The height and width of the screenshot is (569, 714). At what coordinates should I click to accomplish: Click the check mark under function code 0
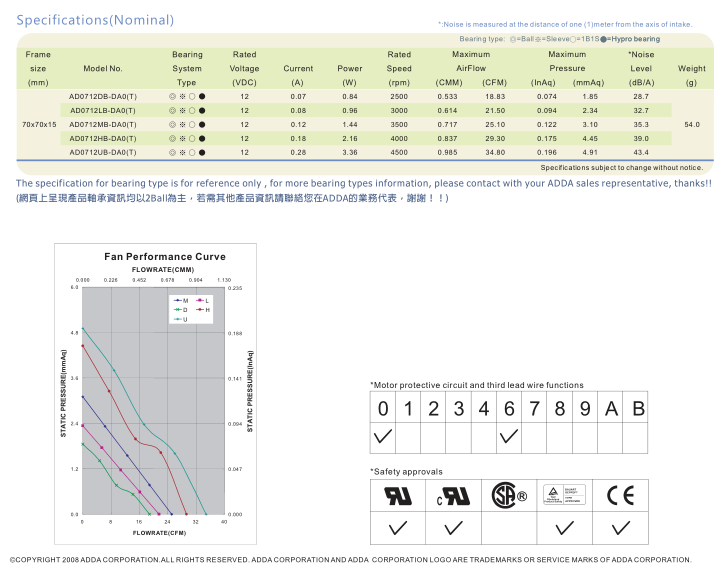[382, 437]
